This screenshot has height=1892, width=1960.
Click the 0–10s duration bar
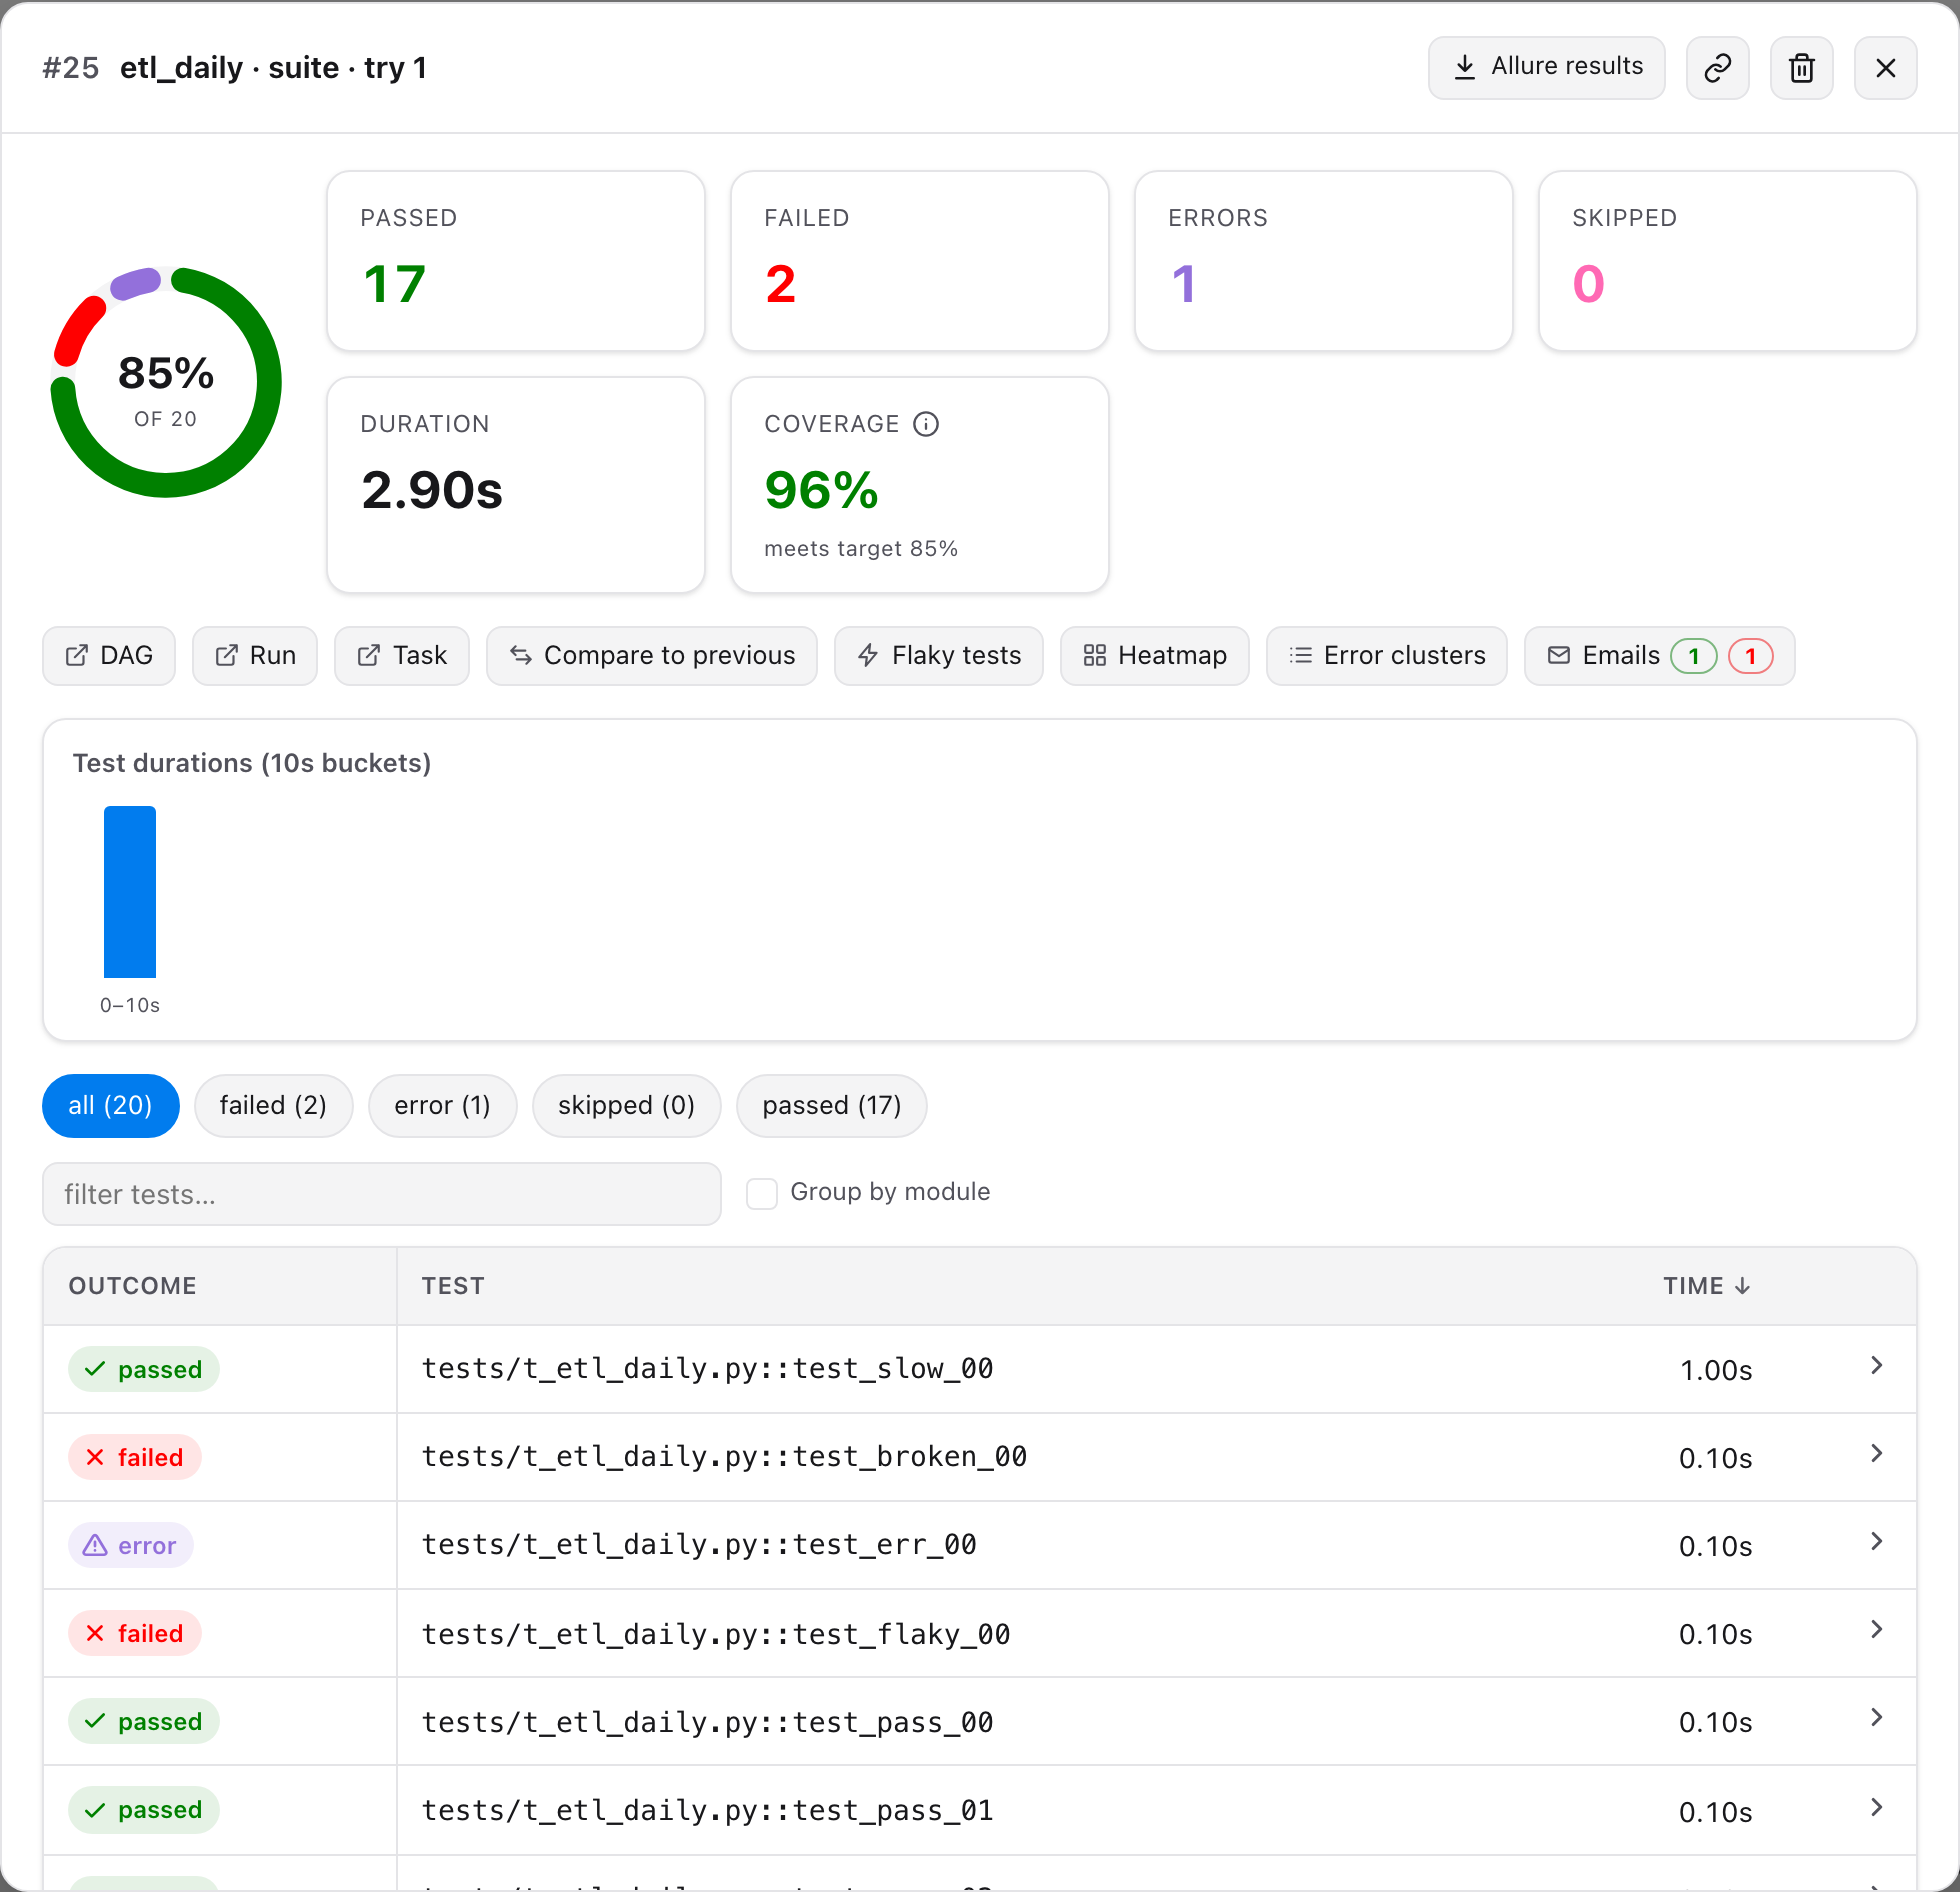(130, 892)
